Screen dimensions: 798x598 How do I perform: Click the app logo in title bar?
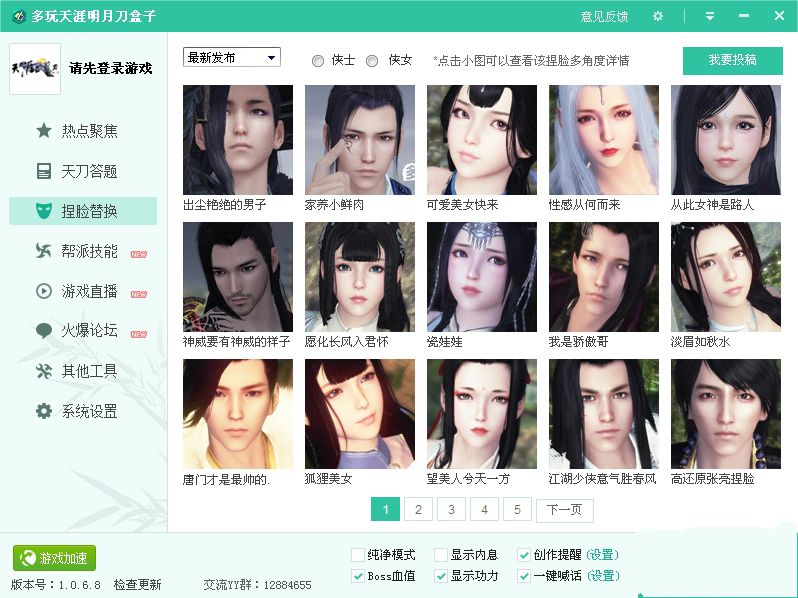(x=19, y=16)
